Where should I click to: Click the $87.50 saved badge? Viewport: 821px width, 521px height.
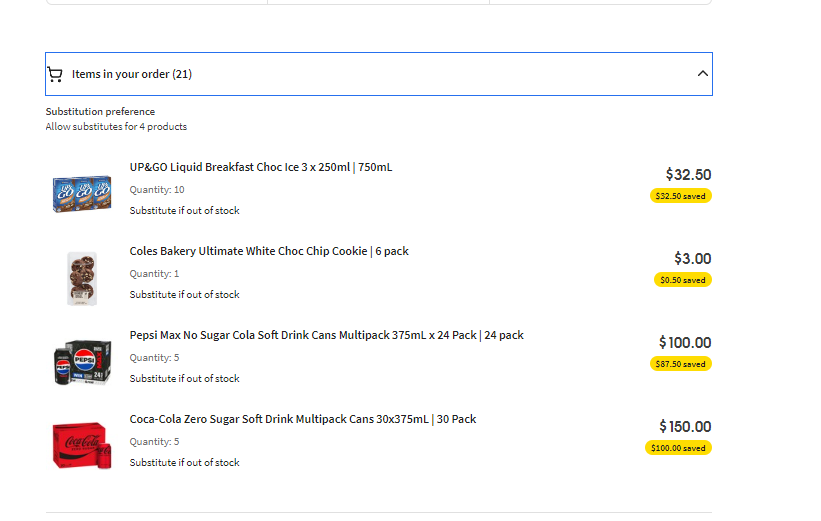681,364
